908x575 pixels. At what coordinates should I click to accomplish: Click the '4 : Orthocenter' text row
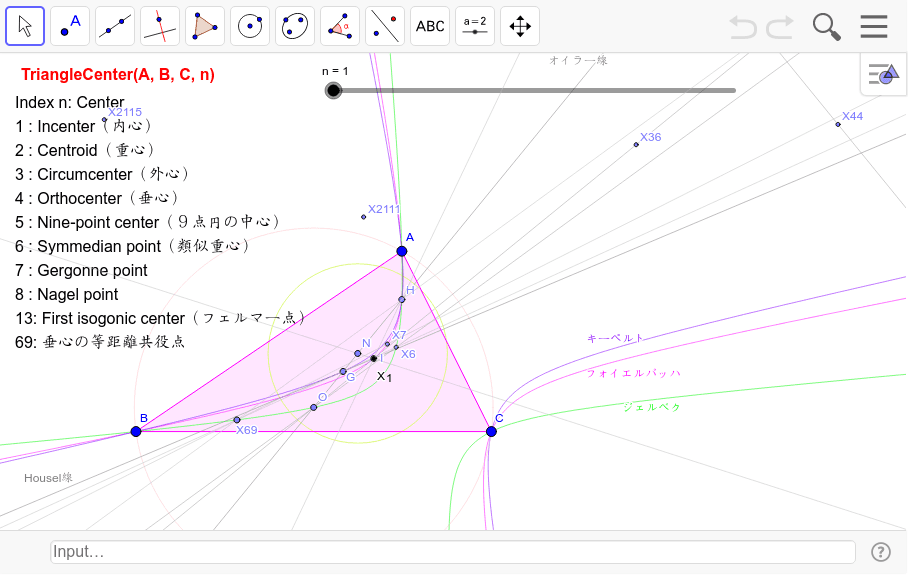[97, 198]
